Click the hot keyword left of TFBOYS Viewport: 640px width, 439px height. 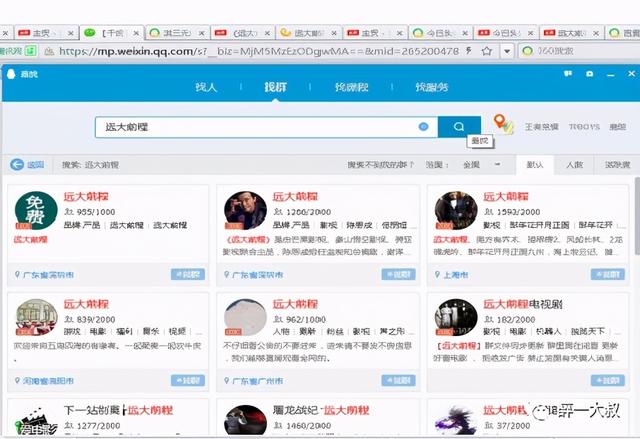tap(542, 127)
